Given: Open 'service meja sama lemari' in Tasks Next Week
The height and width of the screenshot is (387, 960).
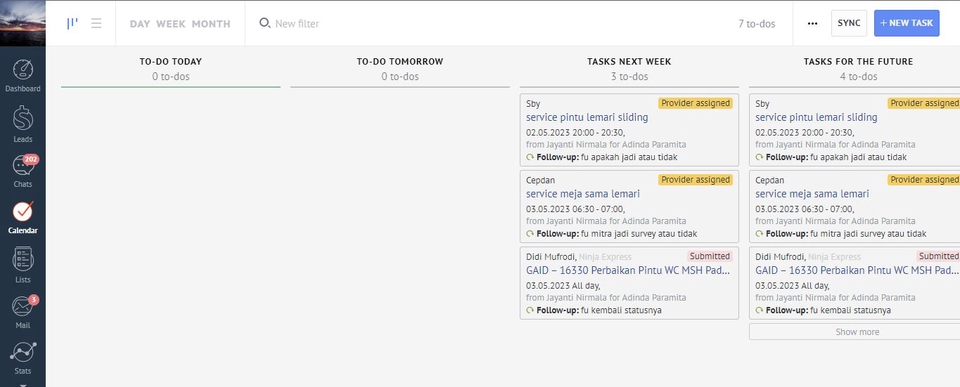Looking at the screenshot, I should [583, 194].
